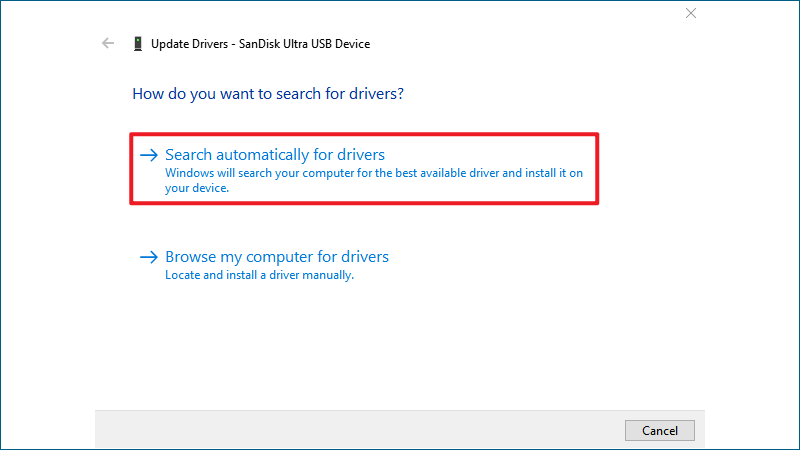Go back using the left arrow icon

(108, 43)
